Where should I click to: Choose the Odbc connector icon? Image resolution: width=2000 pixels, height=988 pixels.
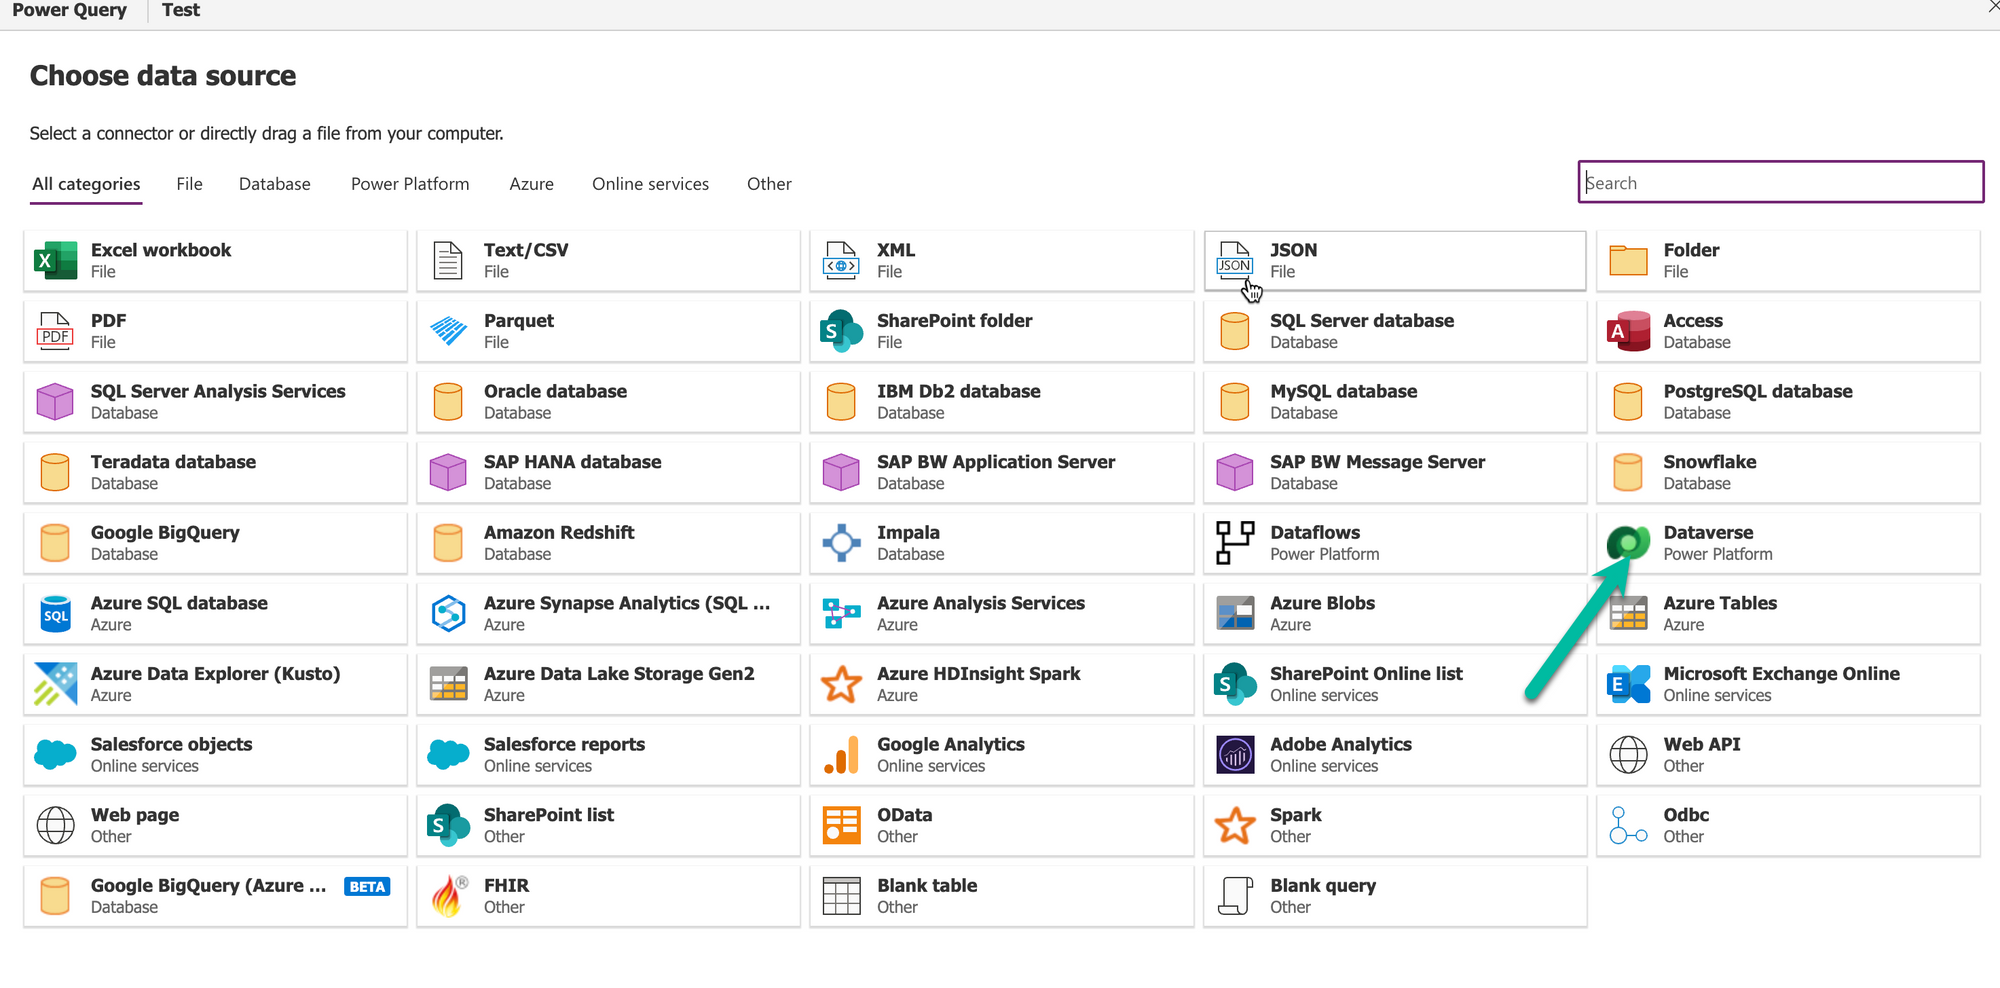[1628, 826]
